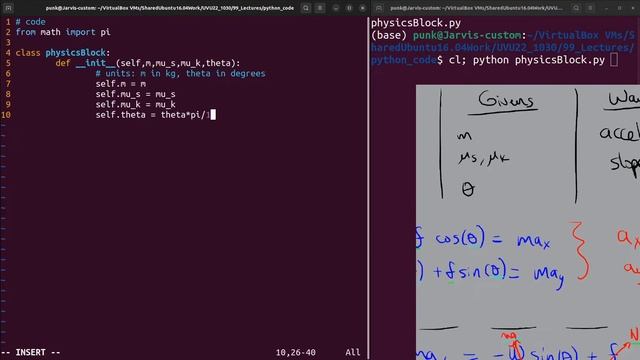
Task: Open new tab icon in left terminal
Action: tap(8, 8)
